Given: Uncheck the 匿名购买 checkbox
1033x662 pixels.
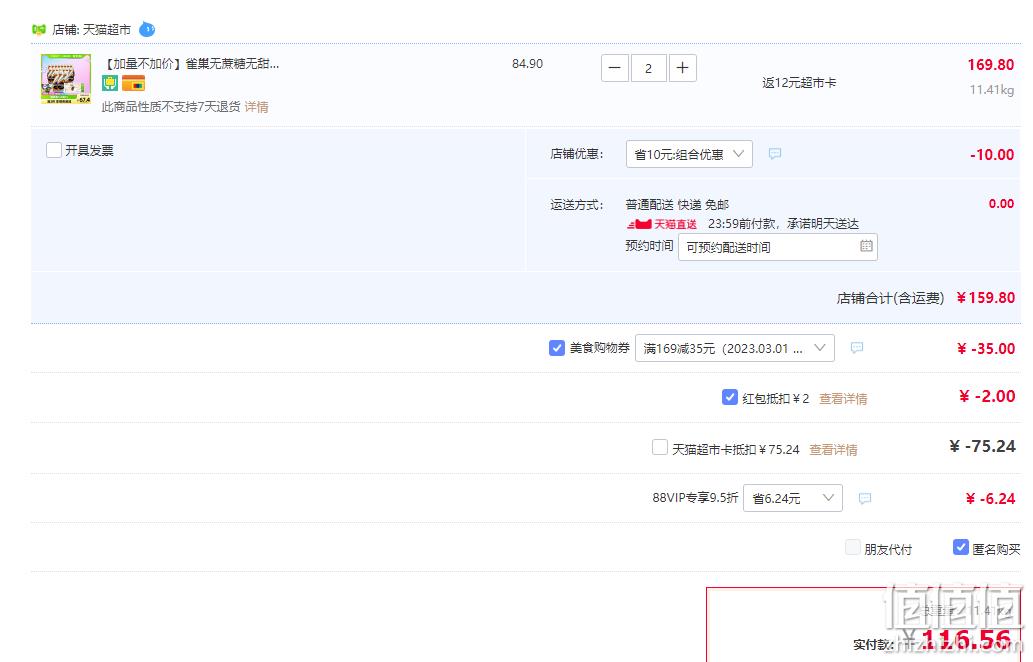Looking at the screenshot, I should click(x=961, y=547).
